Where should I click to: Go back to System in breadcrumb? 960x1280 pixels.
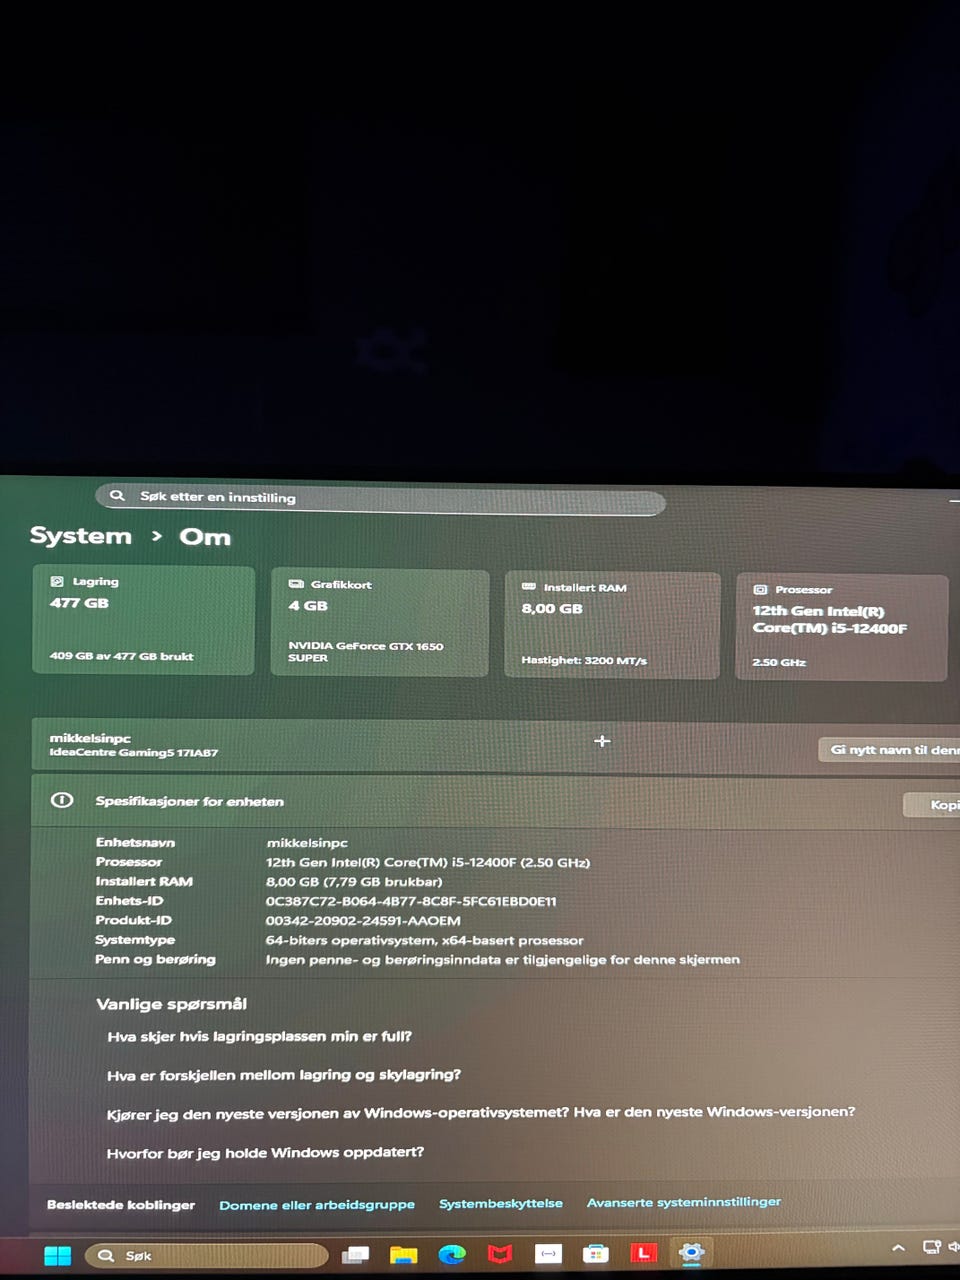click(x=80, y=536)
